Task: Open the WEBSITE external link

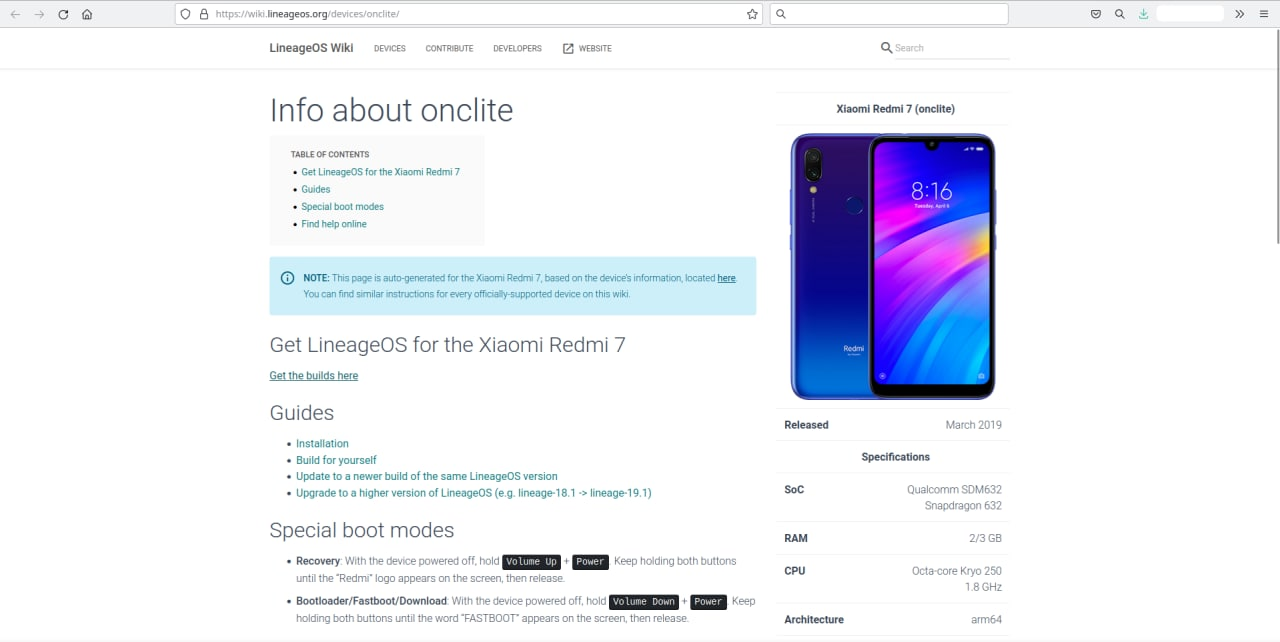Action: (587, 48)
